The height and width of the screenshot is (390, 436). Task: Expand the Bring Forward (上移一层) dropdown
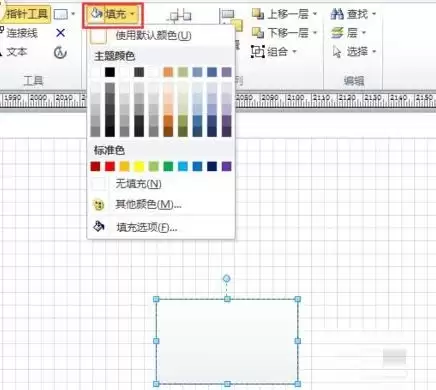(x=314, y=14)
